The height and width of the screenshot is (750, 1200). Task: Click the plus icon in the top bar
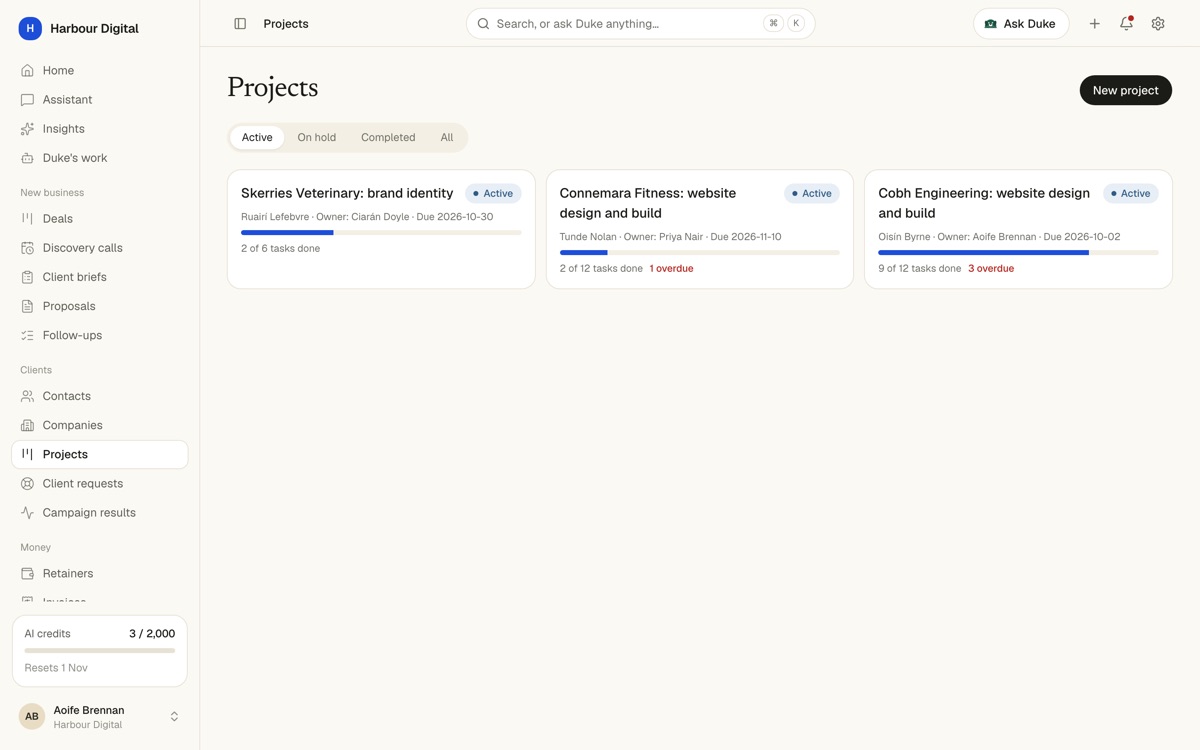pos(1094,24)
